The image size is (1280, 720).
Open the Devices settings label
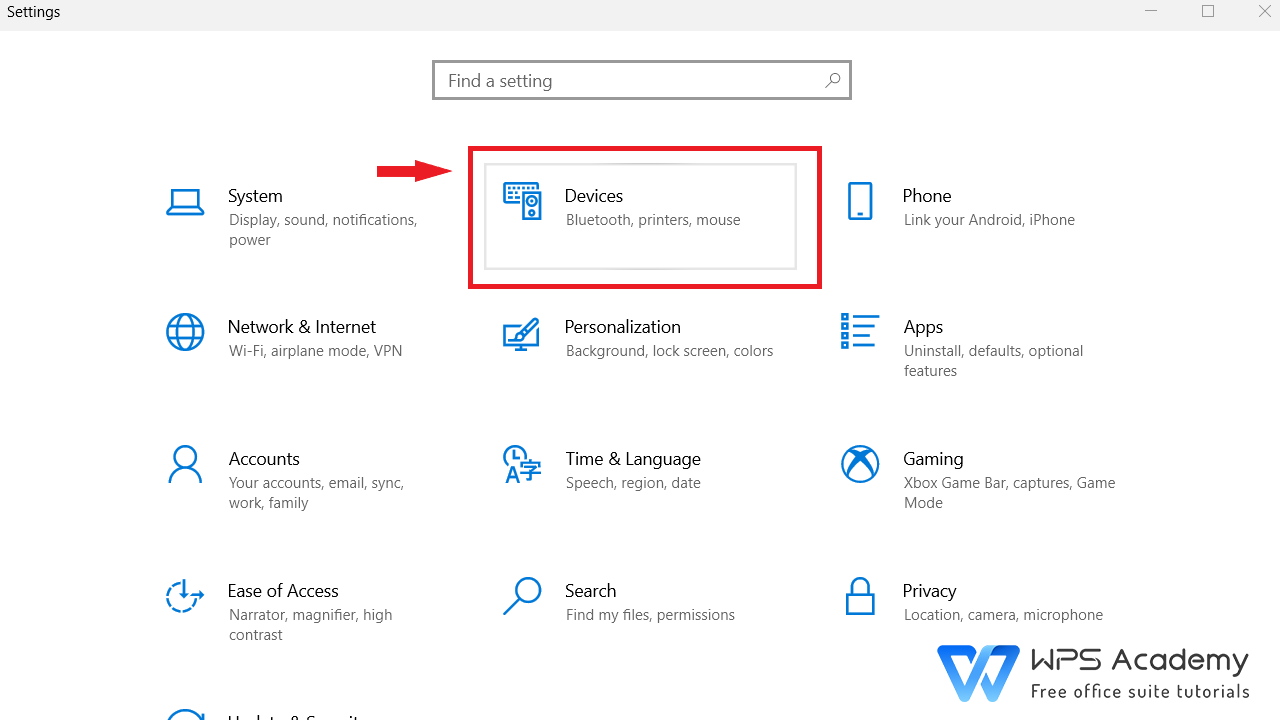pyautogui.click(x=594, y=196)
